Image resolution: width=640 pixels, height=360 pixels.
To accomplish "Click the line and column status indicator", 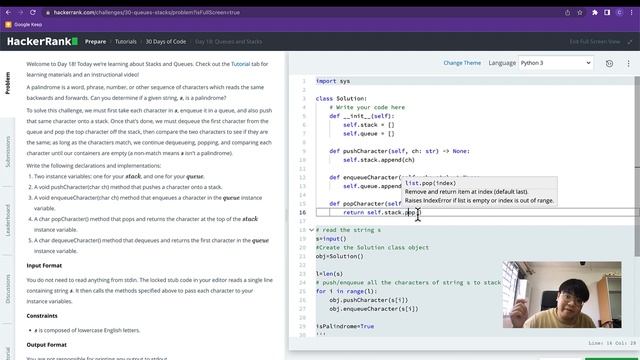I will pyautogui.click(x=612, y=343).
